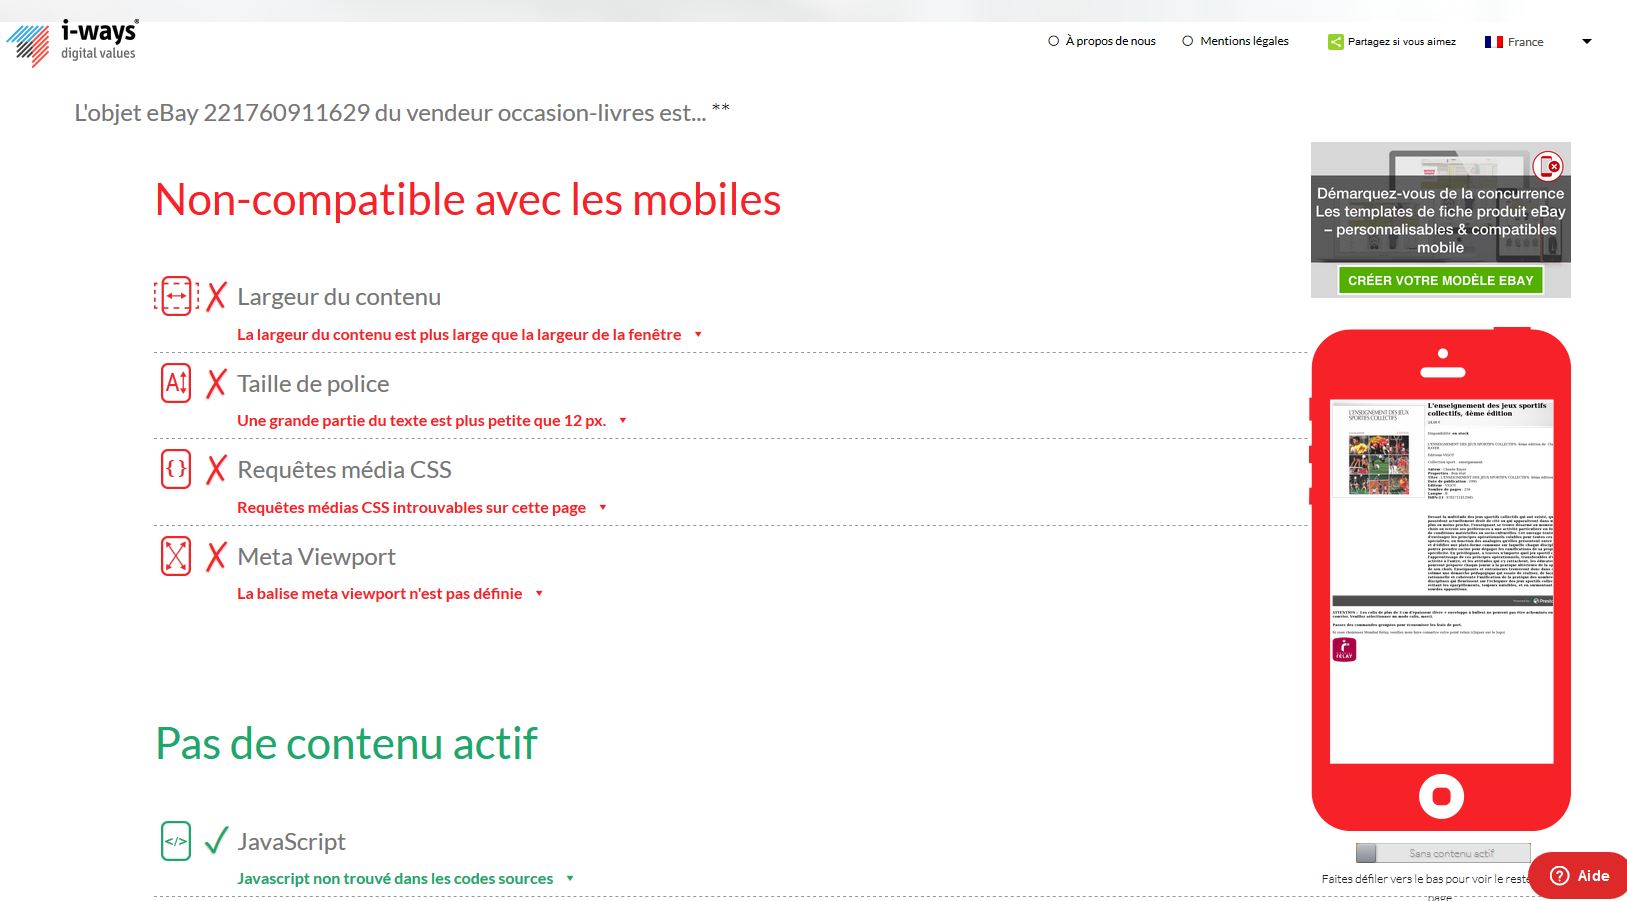Open the France language selector
Viewport: 1627px width, 901px height.
coord(1538,42)
